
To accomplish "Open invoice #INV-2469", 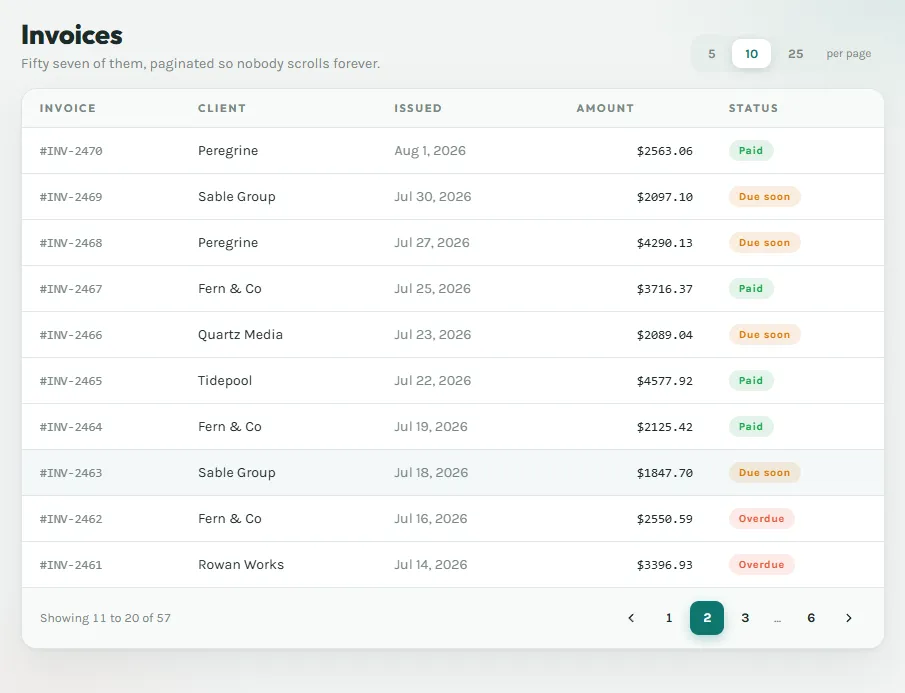I will coord(71,197).
